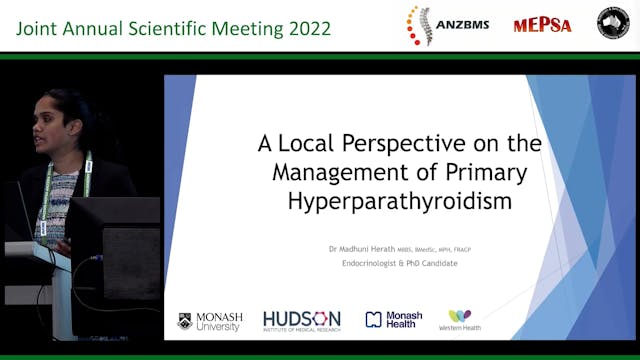Image resolution: width=640 pixels, height=360 pixels.
Task: Click the ANZBMS text next to the spine
Action: (x=462, y=25)
